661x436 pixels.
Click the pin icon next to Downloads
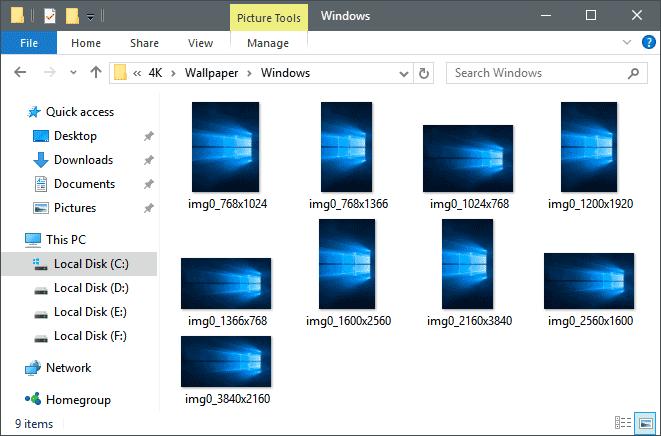point(148,160)
